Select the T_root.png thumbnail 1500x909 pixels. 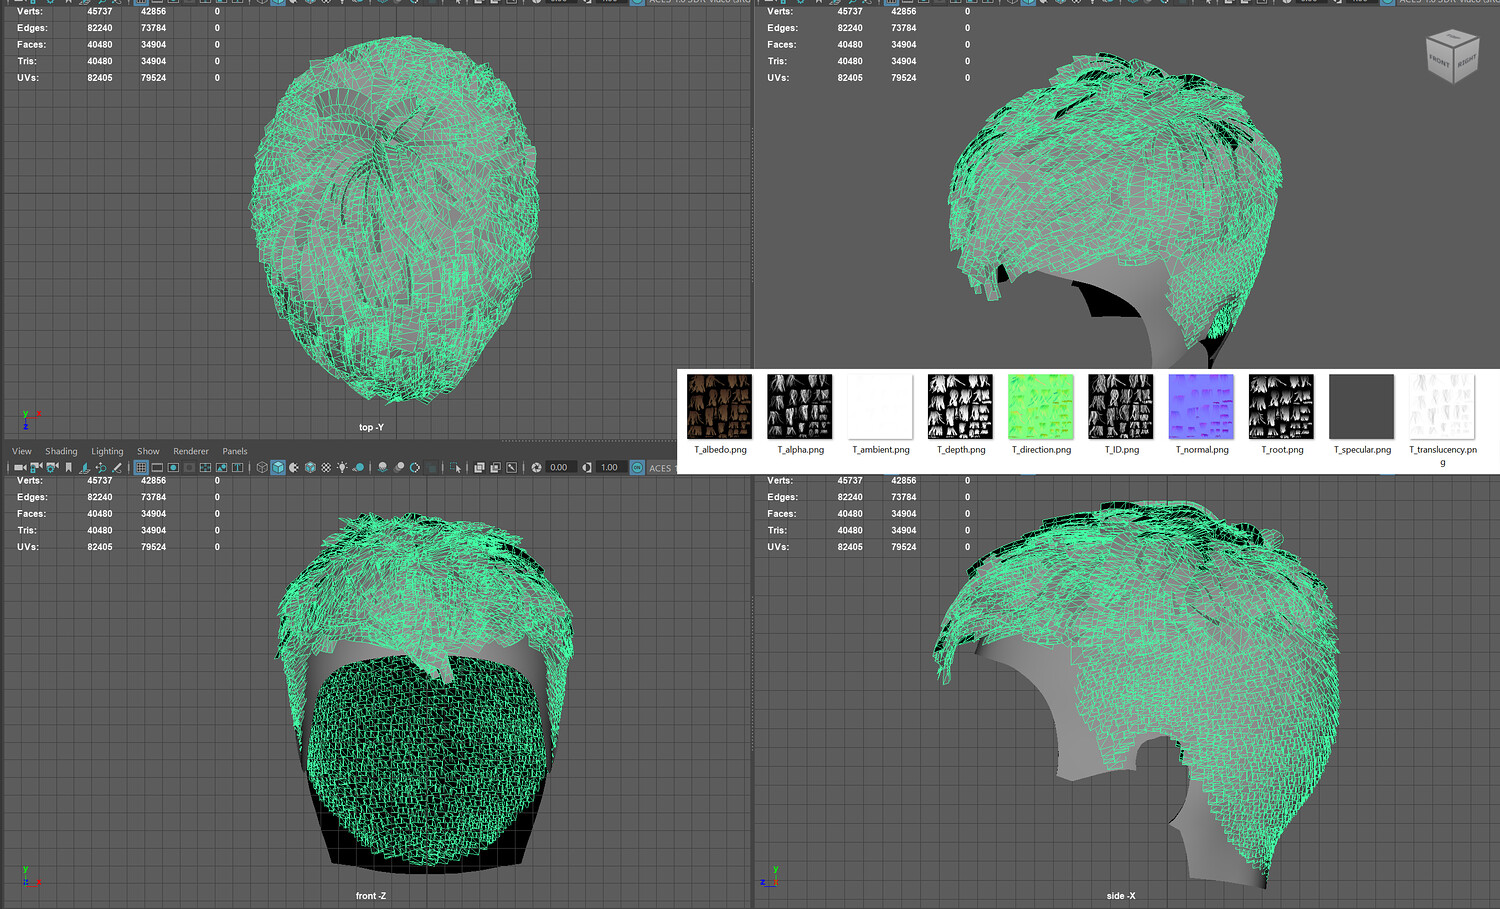coord(1282,407)
